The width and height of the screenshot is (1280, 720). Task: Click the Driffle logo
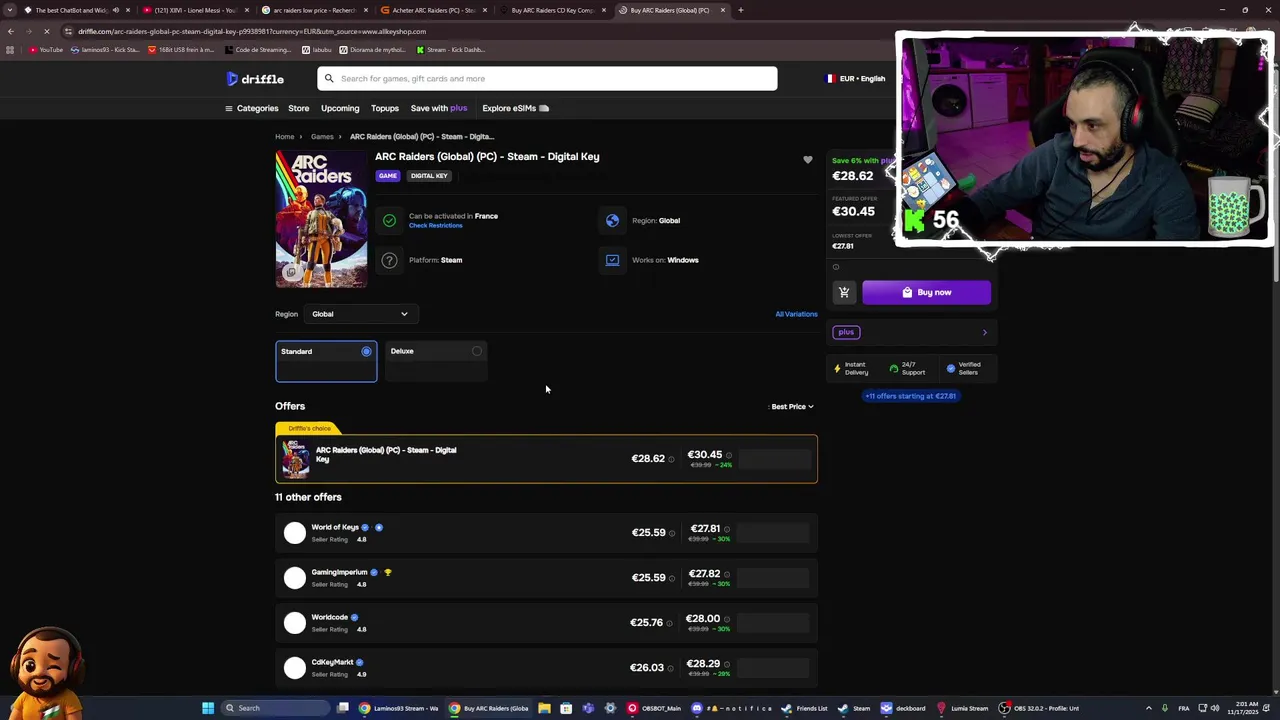tap(255, 79)
